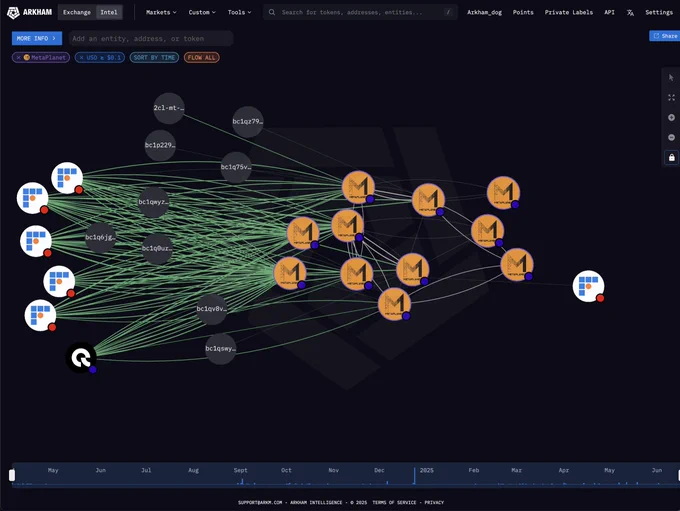This screenshot has width=680, height=511.
Task: Focus the token and address search field
Action: coord(360,12)
